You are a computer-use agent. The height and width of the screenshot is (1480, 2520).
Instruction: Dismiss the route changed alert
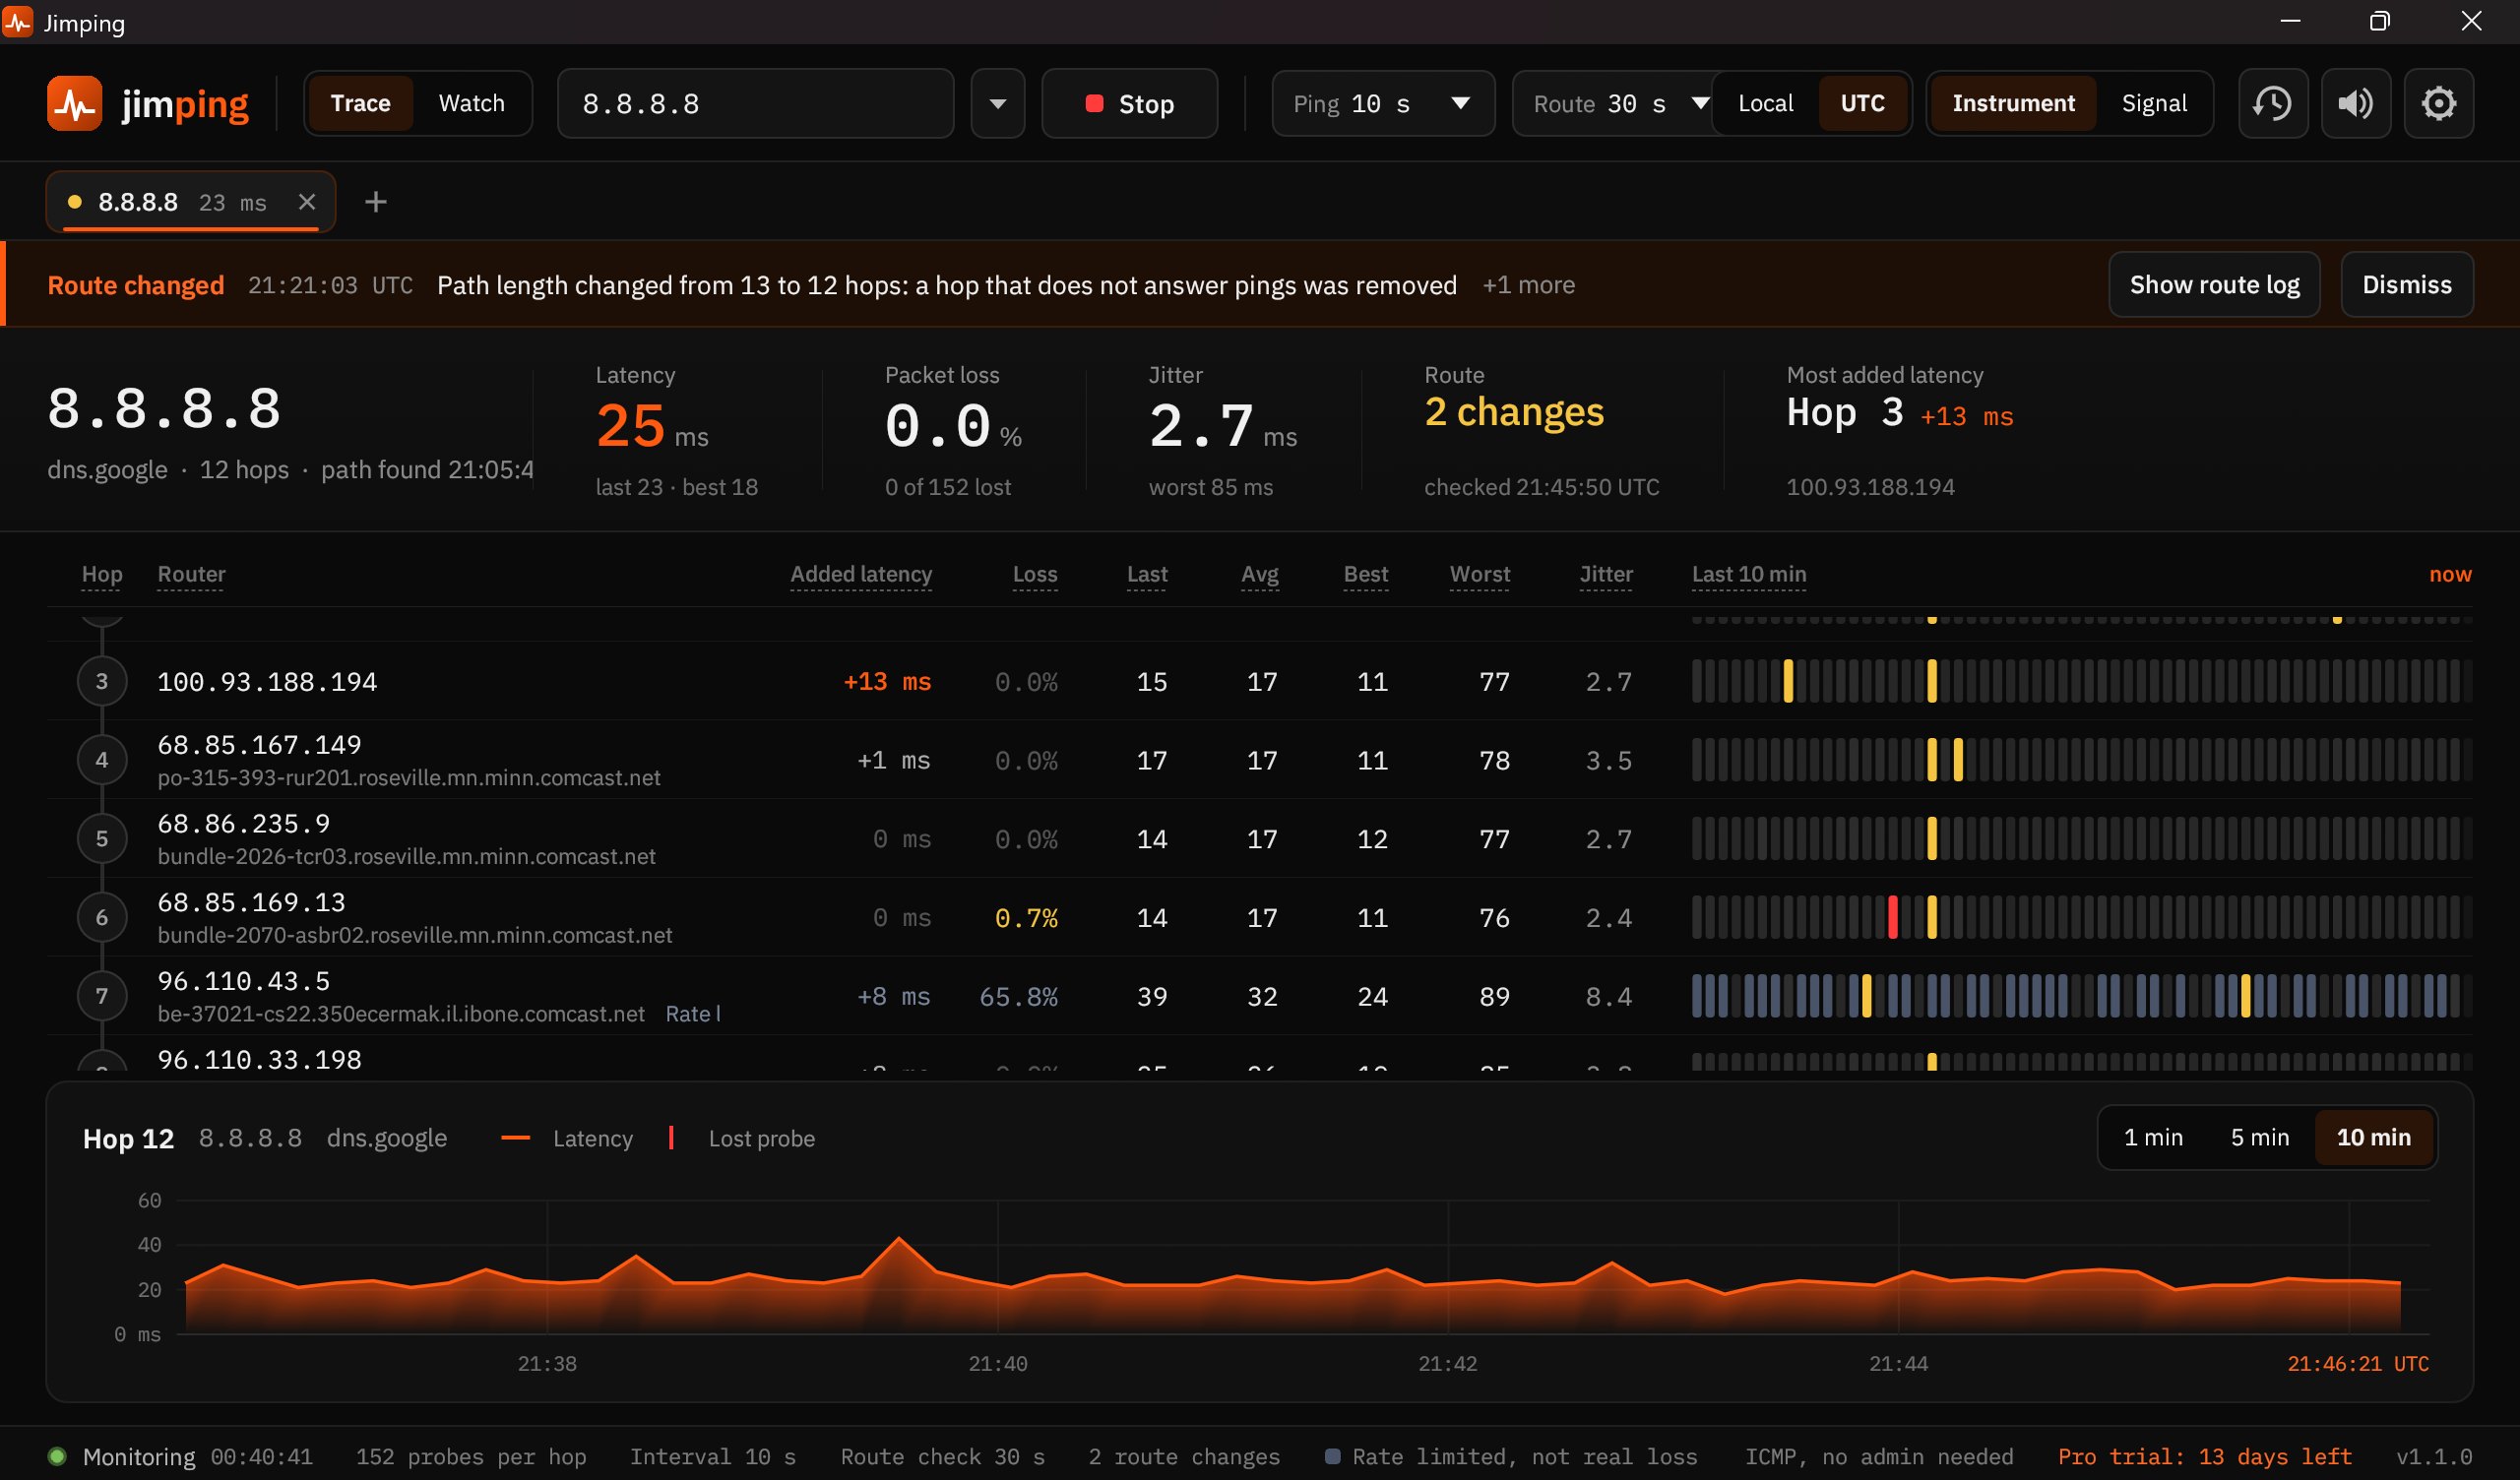point(2406,284)
